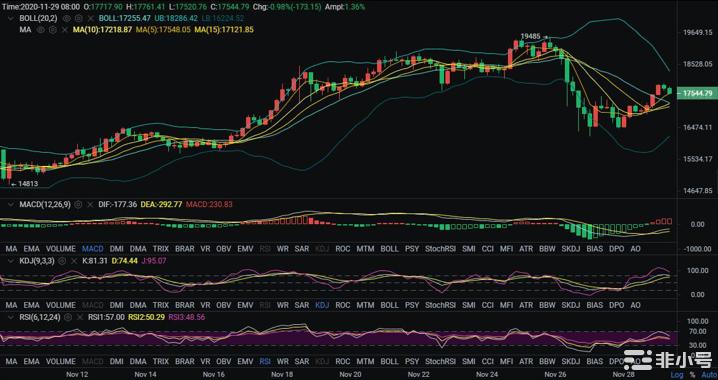Click the UB:18286.42 value in BOLL legend
This screenshot has width=718, height=380.
click(x=176, y=18)
